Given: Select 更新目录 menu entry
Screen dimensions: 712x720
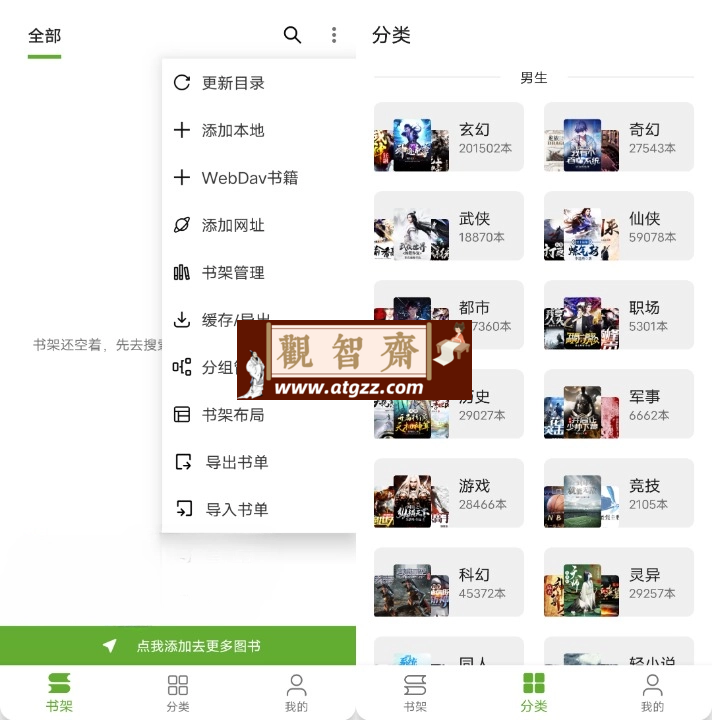Looking at the screenshot, I should coord(259,83).
